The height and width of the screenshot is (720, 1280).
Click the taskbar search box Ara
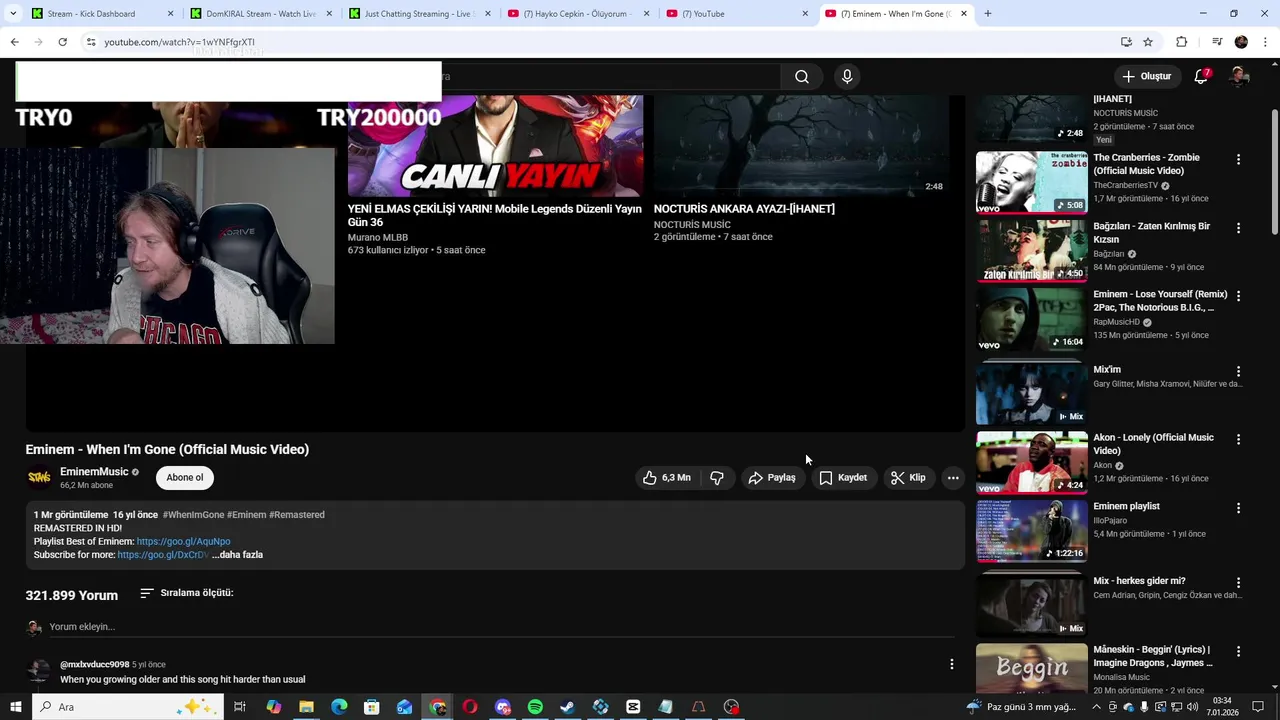(x=127, y=707)
